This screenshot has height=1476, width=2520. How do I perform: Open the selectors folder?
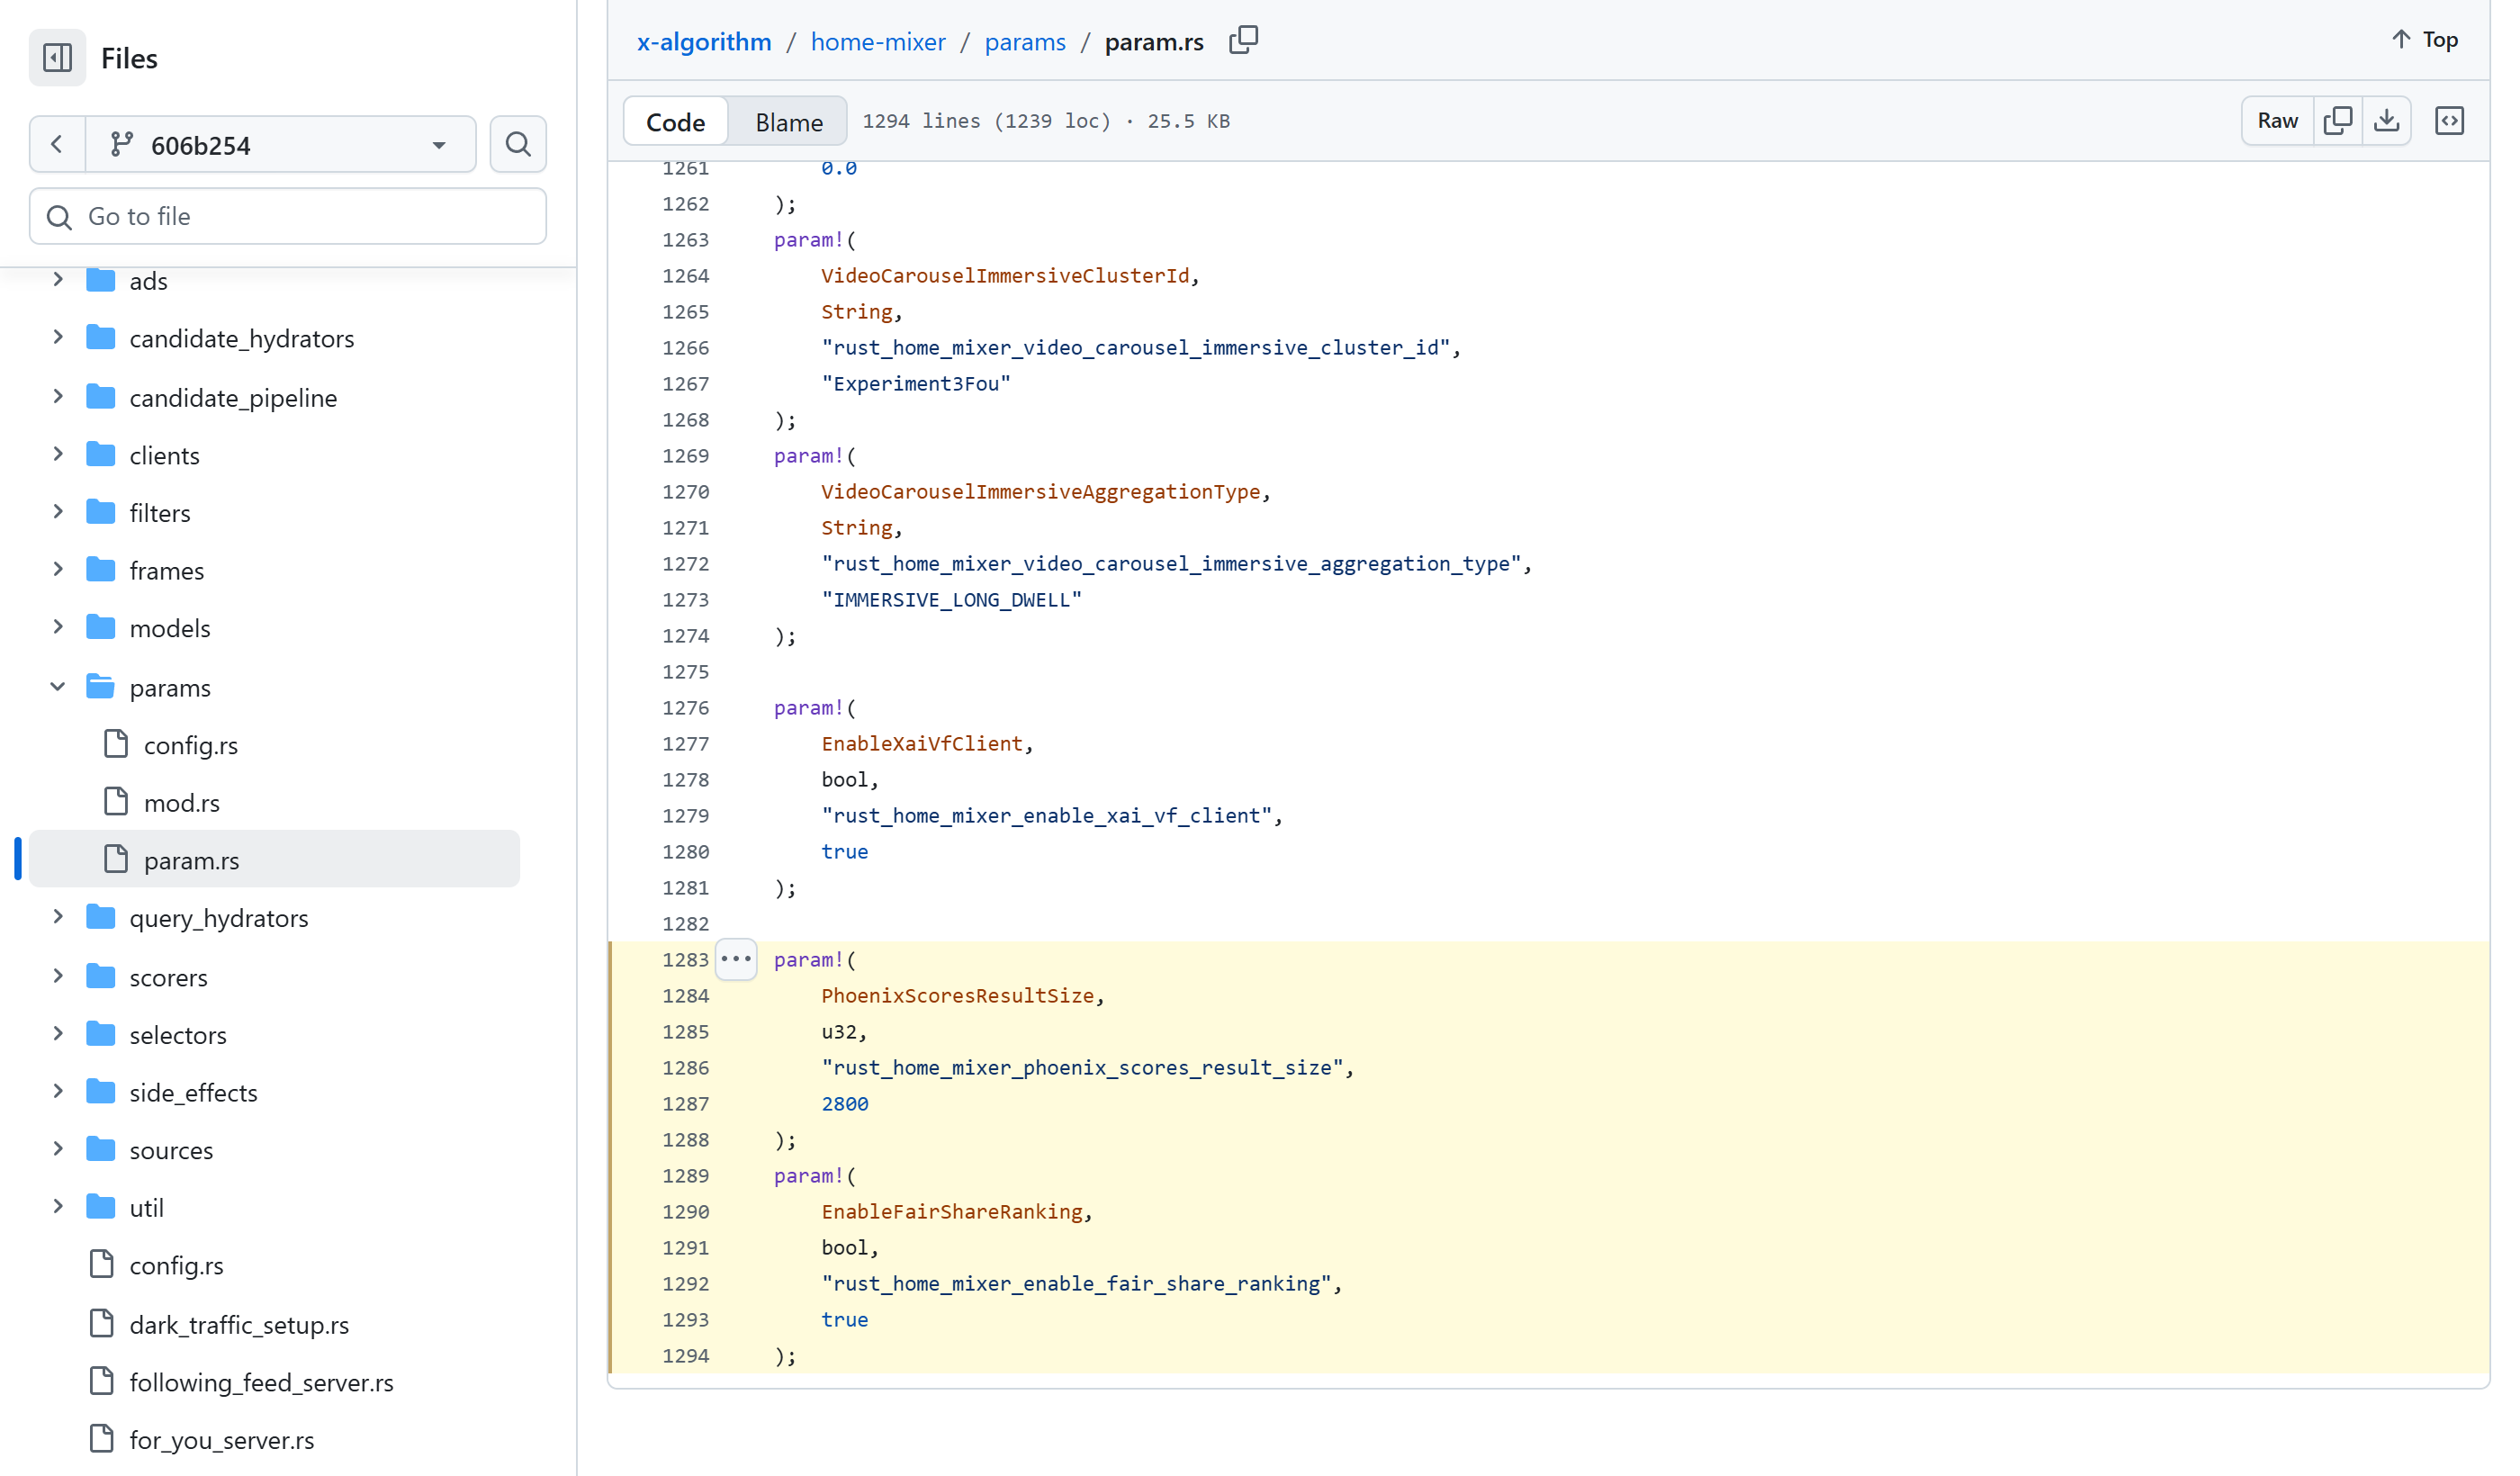click(178, 1035)
